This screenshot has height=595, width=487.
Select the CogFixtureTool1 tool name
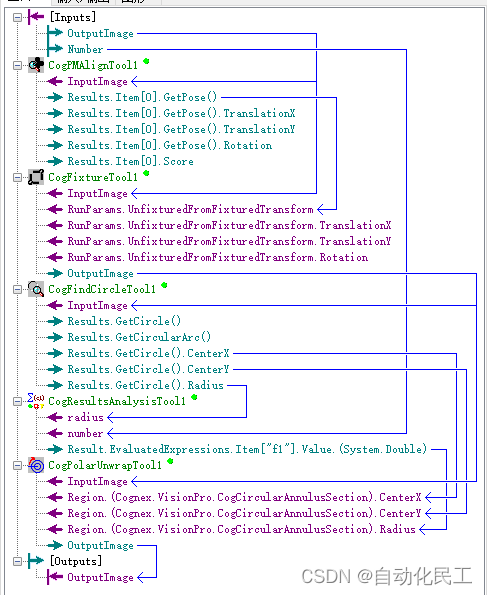(93, 177)
